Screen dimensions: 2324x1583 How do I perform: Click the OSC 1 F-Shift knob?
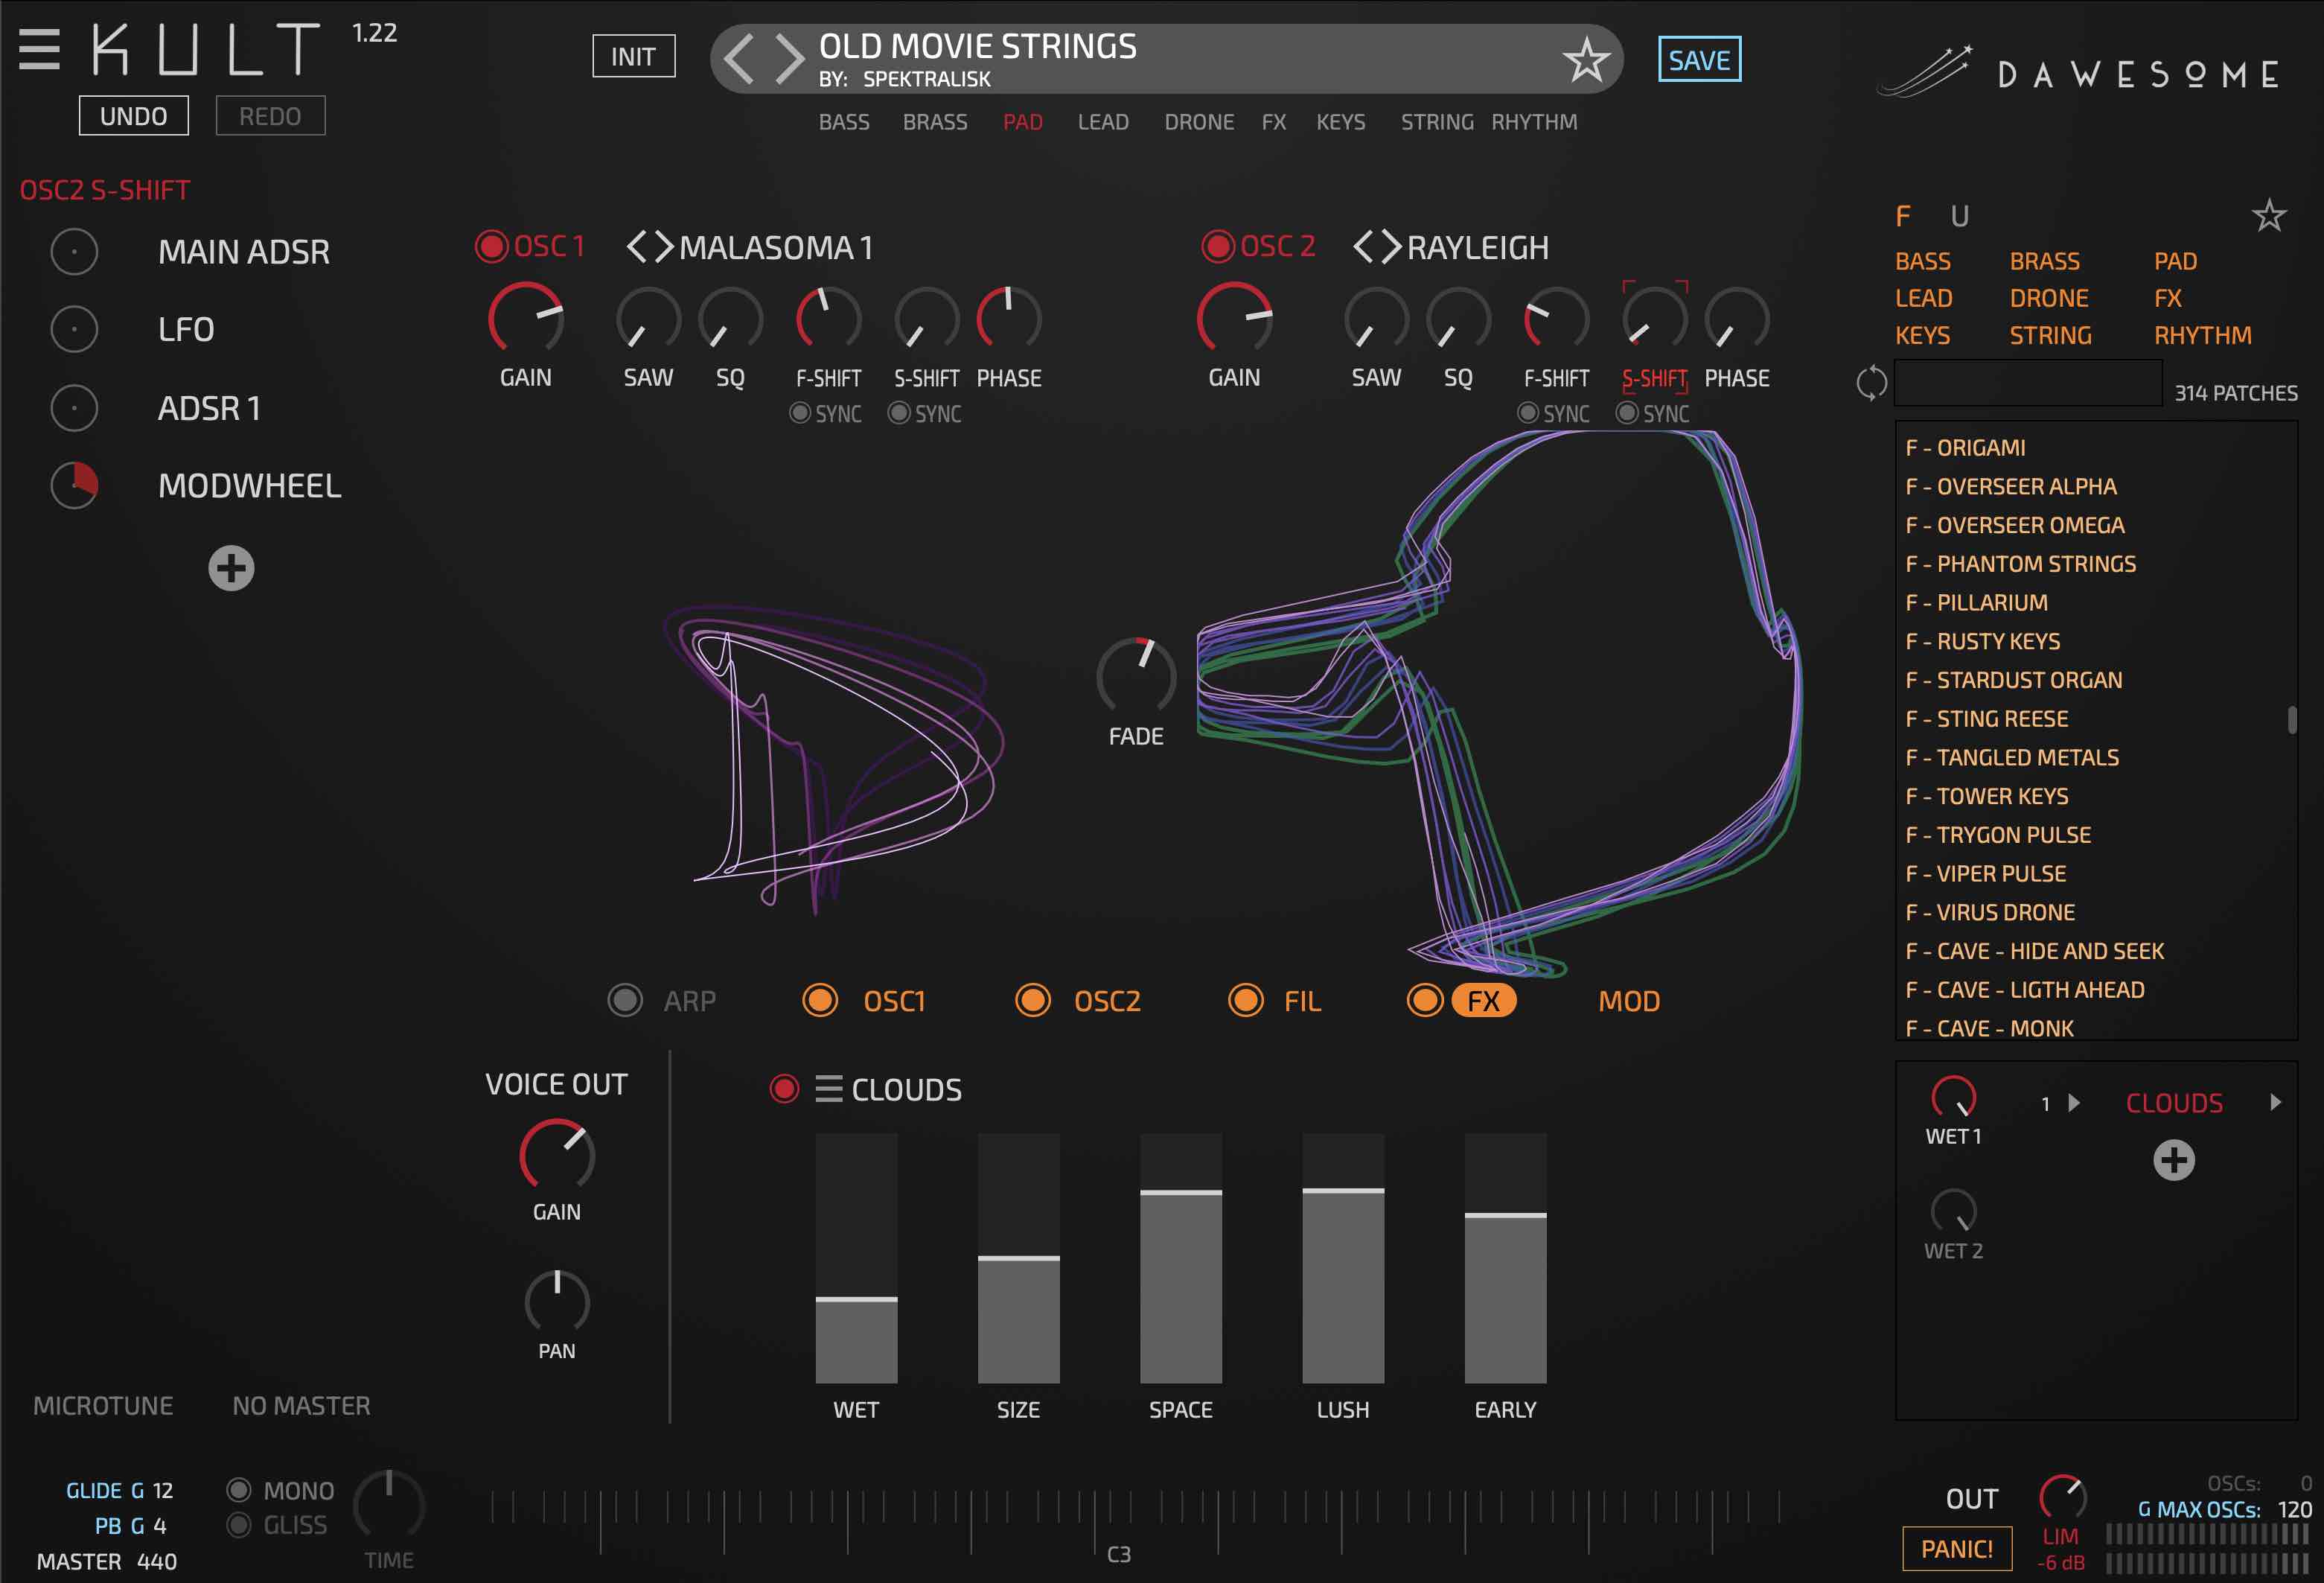tap(828, 319)
